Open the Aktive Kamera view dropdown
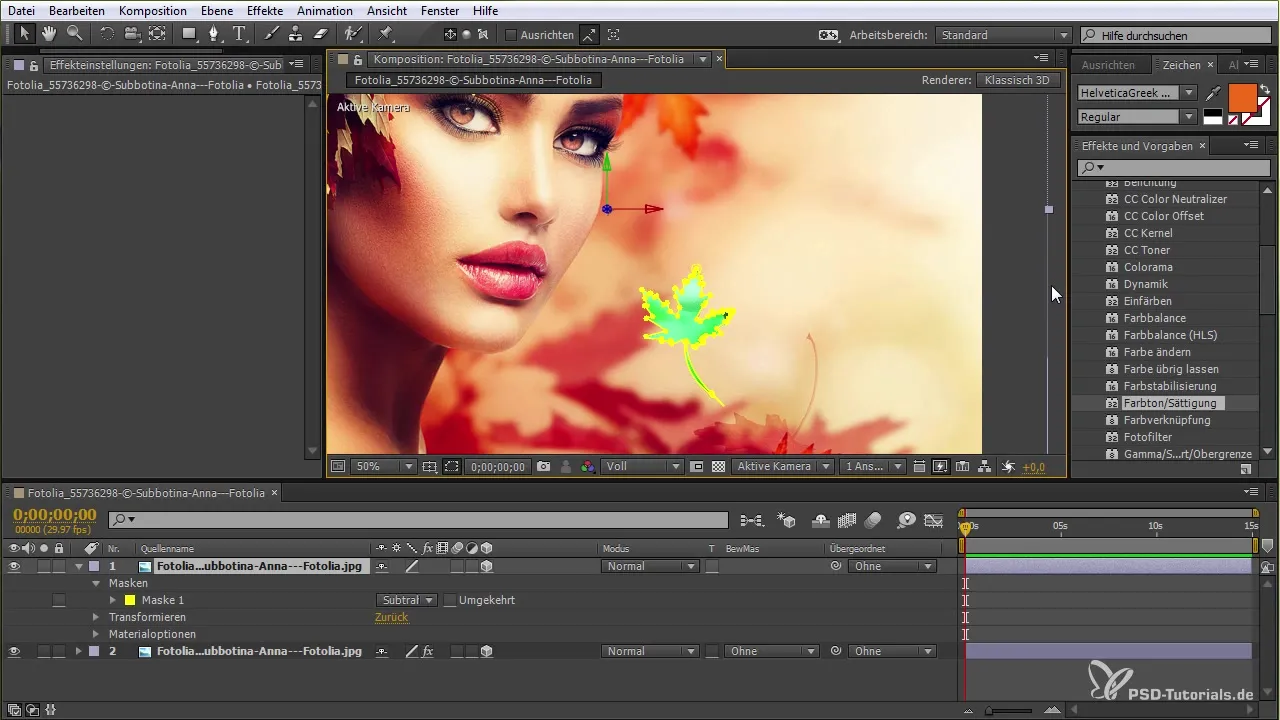 (x=783, y=466)
